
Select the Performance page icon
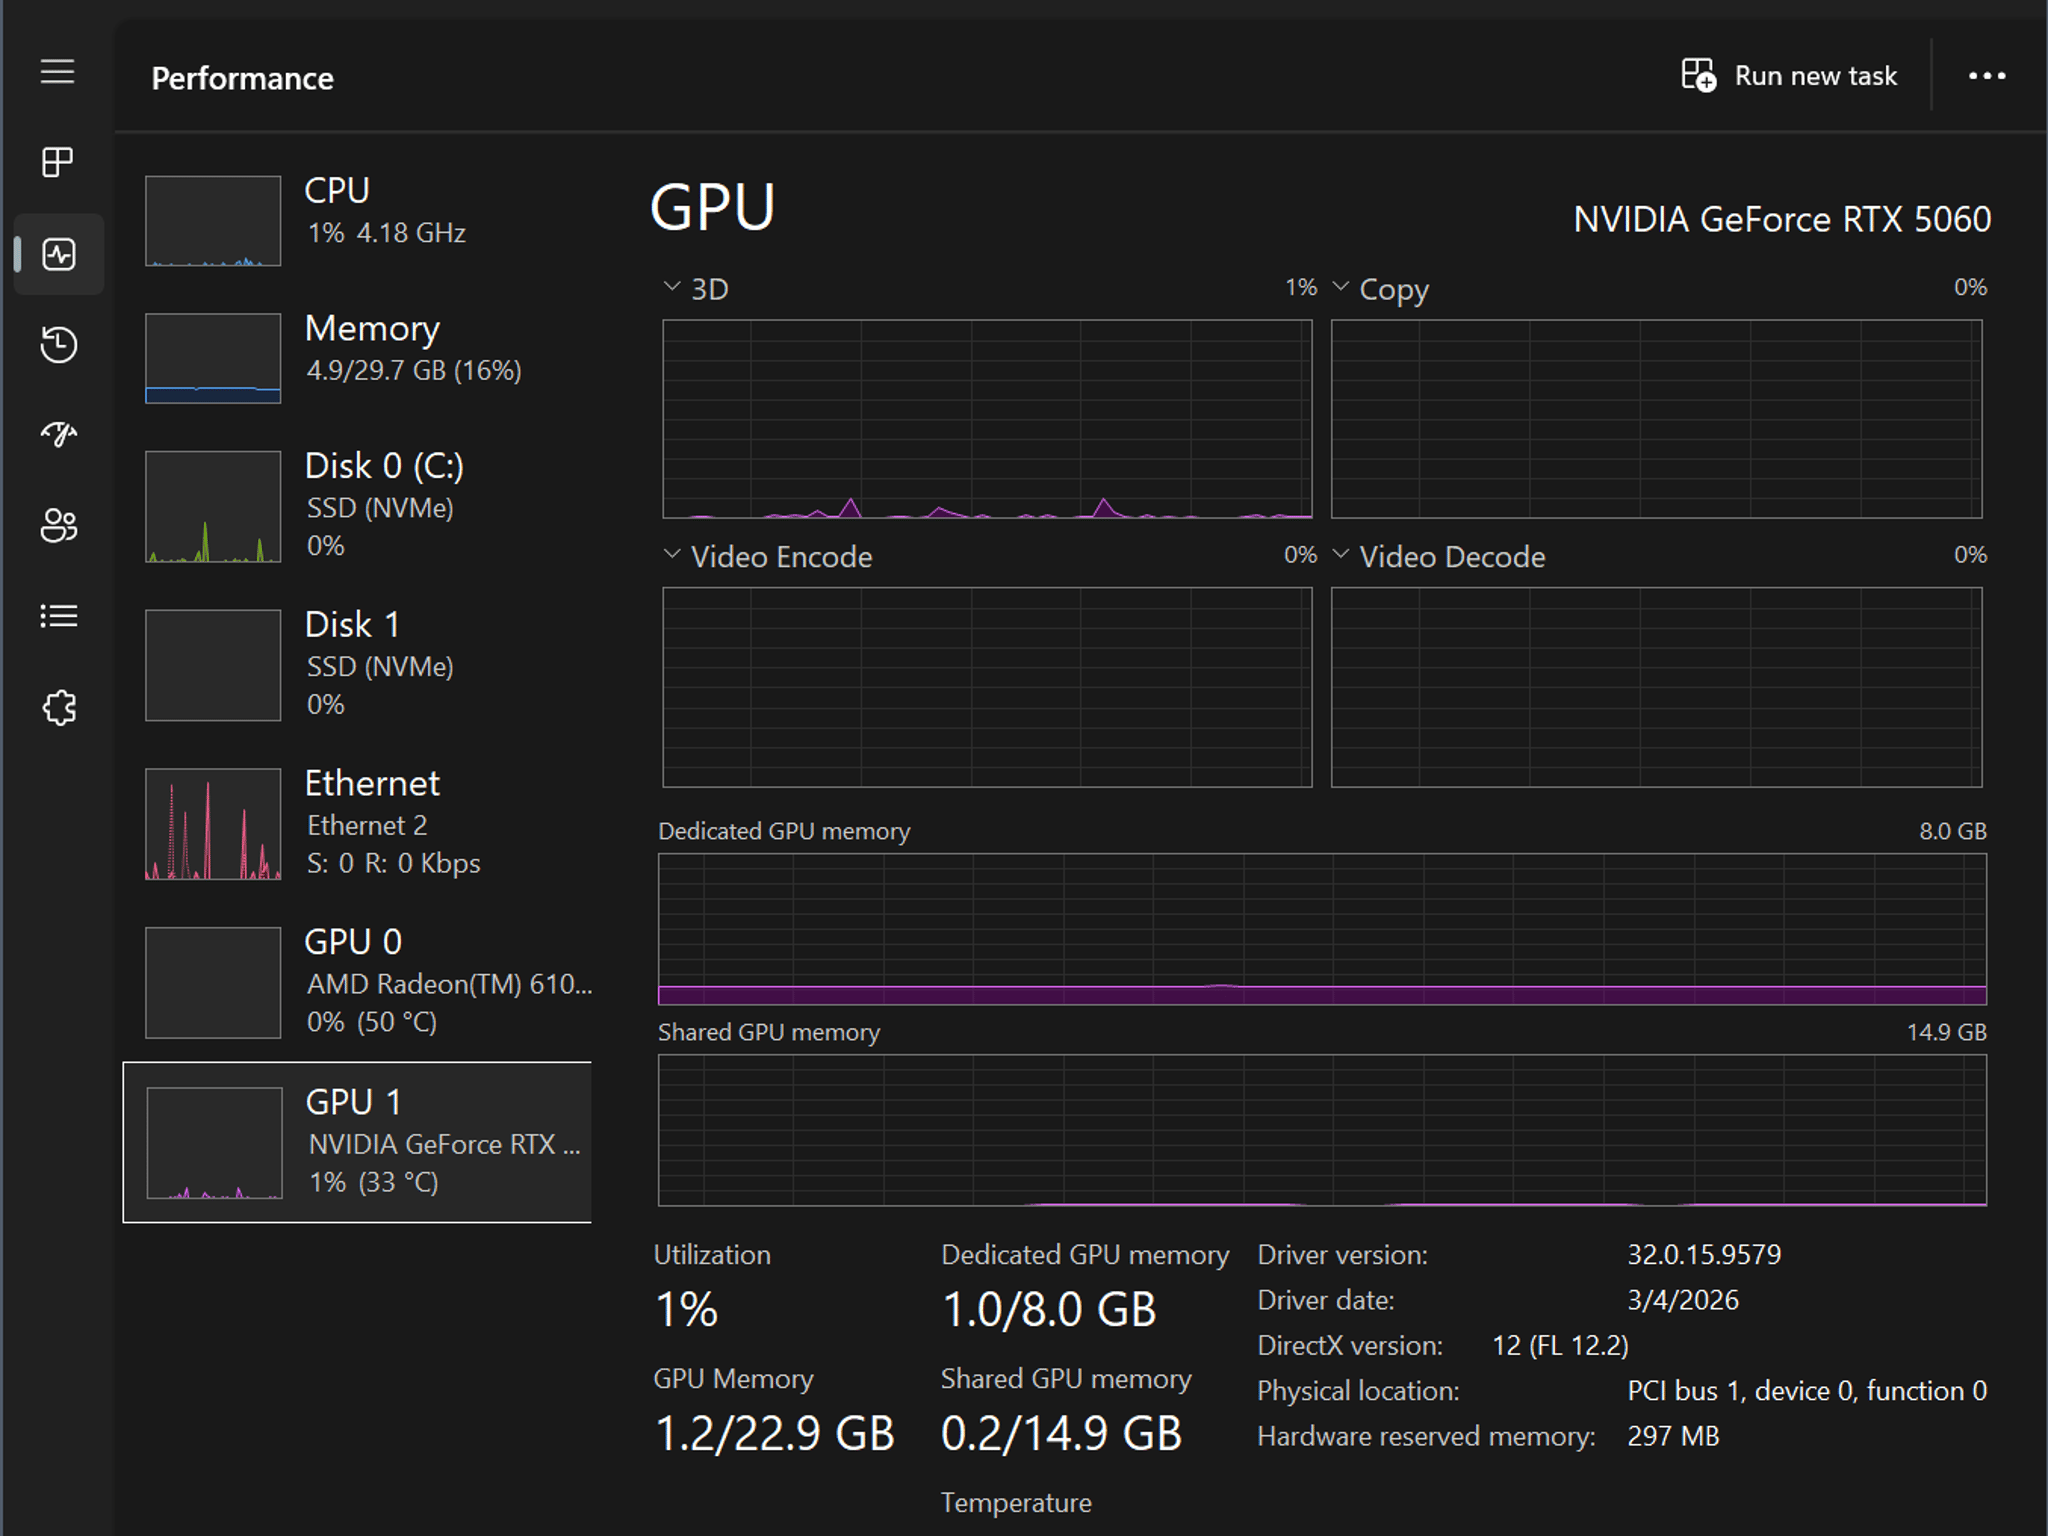coord(59,254)
